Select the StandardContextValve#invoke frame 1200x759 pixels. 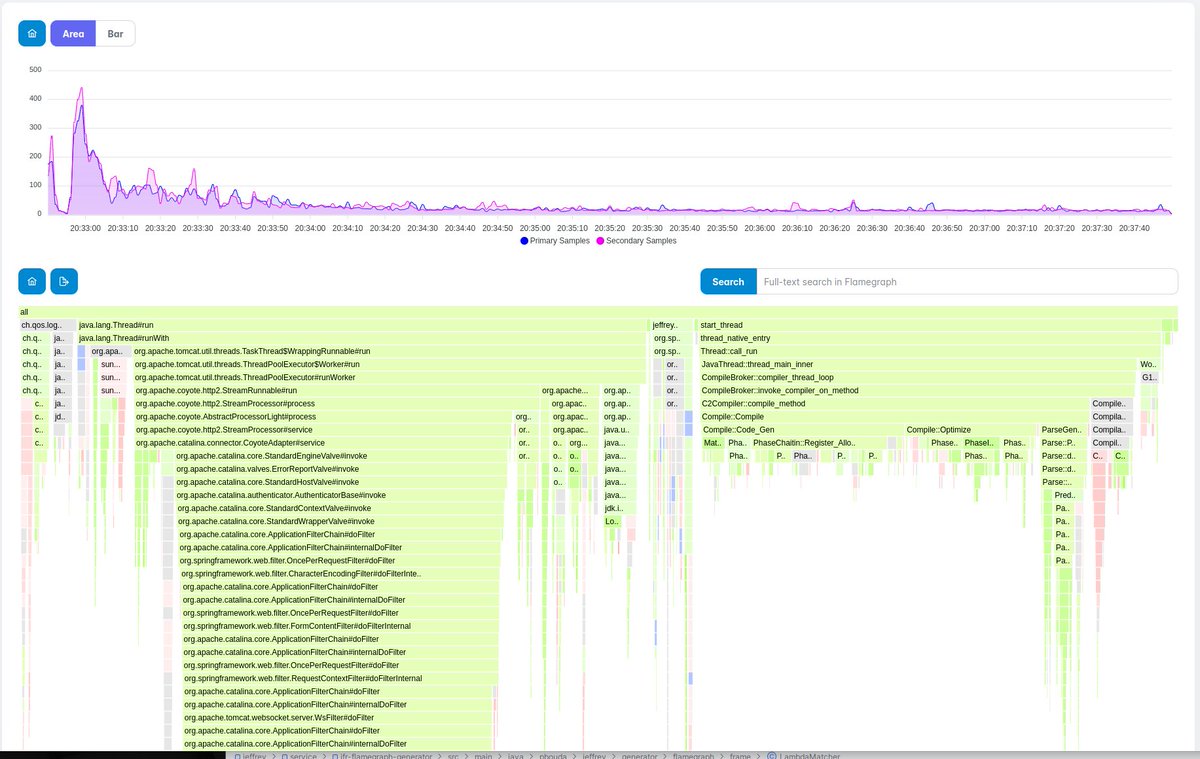click(x=341, y=507)
